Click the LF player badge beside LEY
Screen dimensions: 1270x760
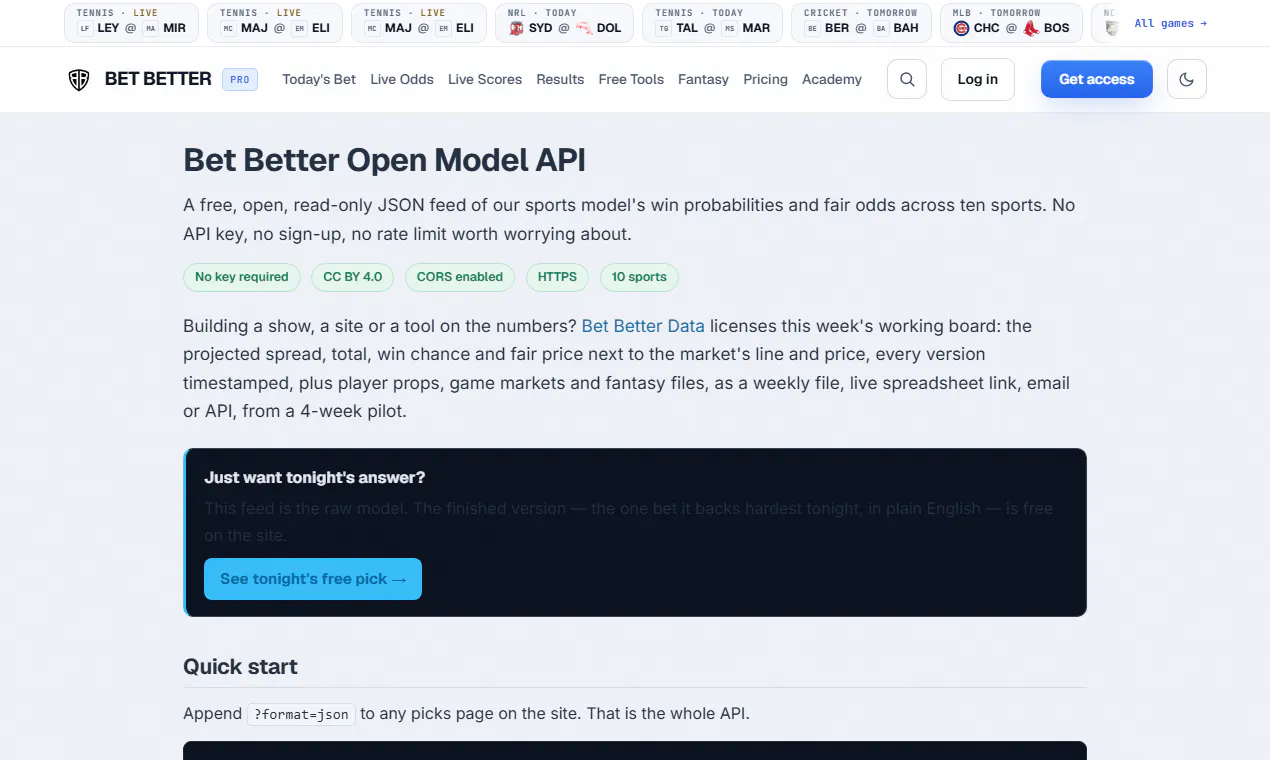(85, 28)
